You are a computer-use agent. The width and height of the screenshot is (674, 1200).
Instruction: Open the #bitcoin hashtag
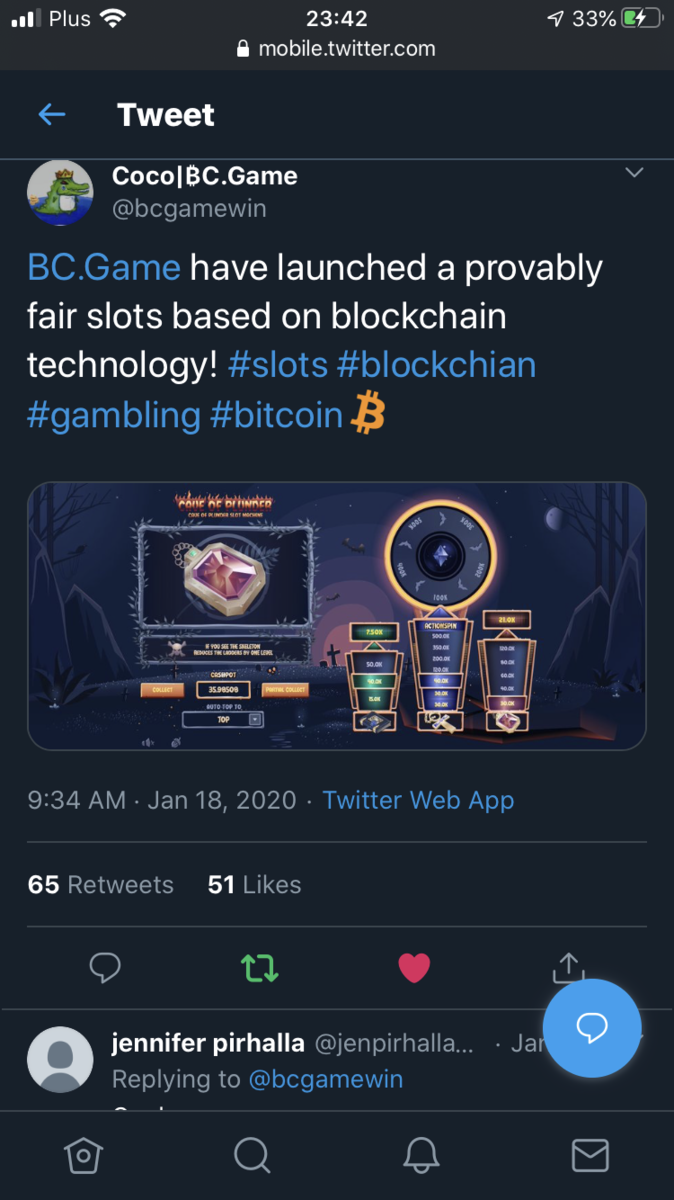pos(276,414)
